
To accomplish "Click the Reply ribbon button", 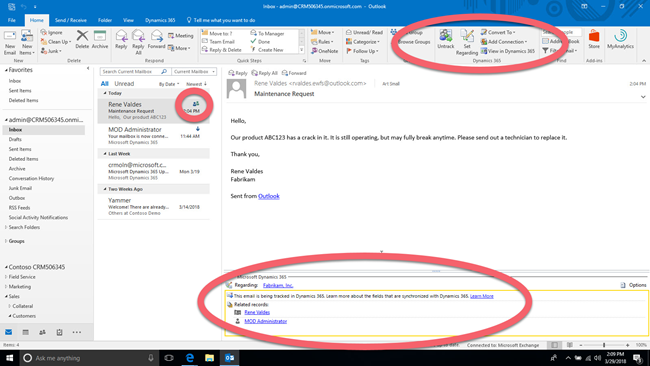I will [x=121, y=40].
